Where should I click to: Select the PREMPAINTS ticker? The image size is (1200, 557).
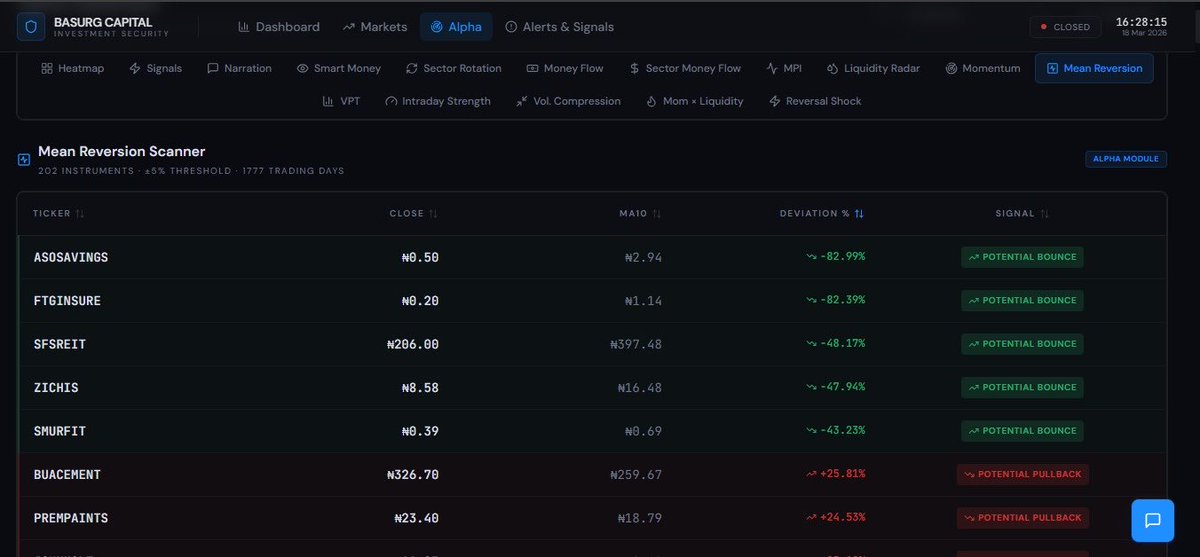[71, 518]
